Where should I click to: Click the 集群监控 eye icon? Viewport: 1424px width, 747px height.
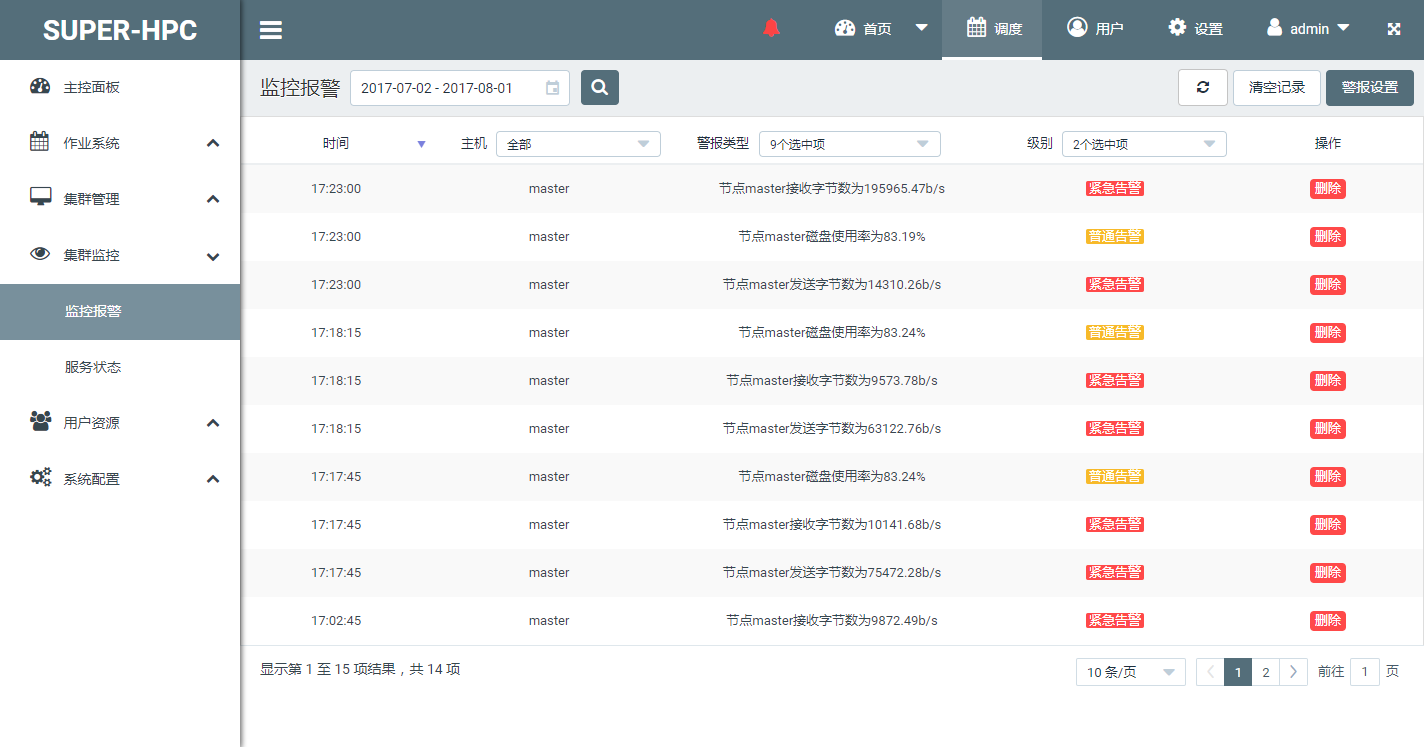click(x=40, y=254)
